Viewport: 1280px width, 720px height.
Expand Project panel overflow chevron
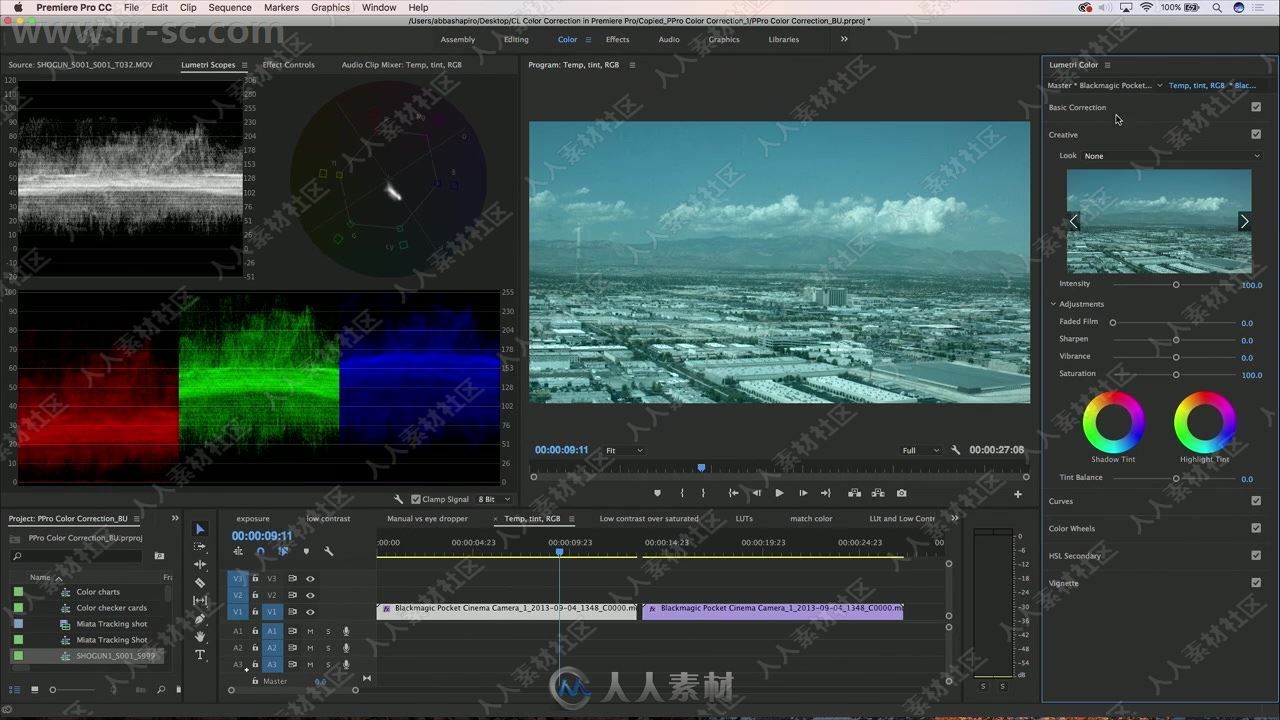(x=175, y=518)
